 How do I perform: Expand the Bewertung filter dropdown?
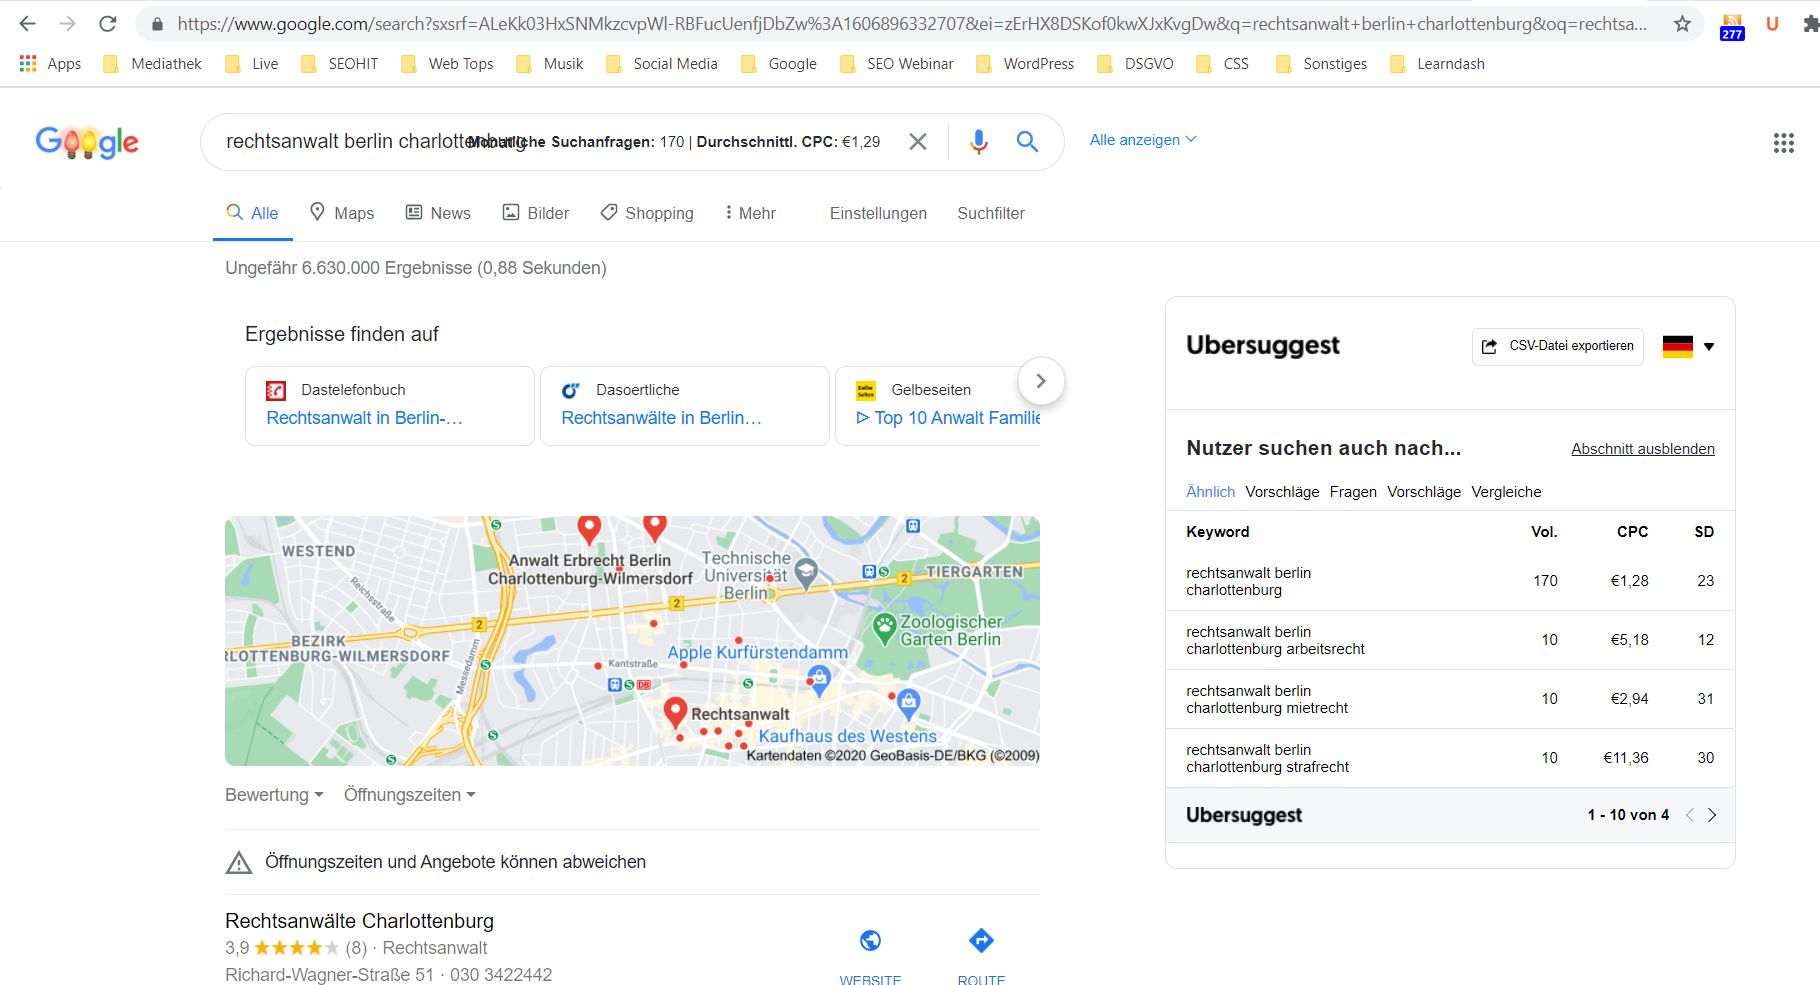click(x=274, y=795)
